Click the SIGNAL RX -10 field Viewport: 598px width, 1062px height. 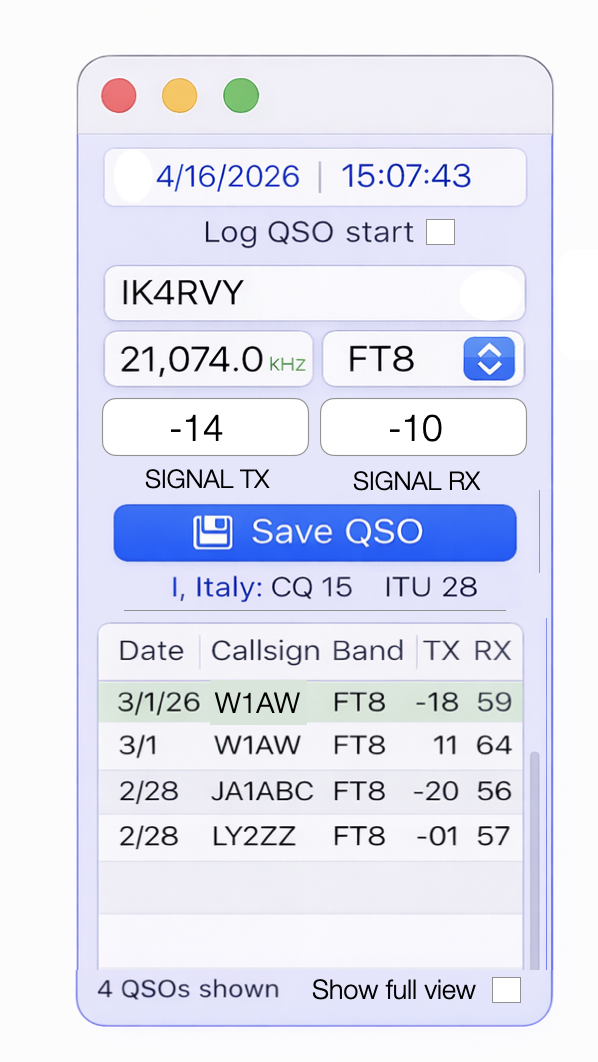point(423,427)
